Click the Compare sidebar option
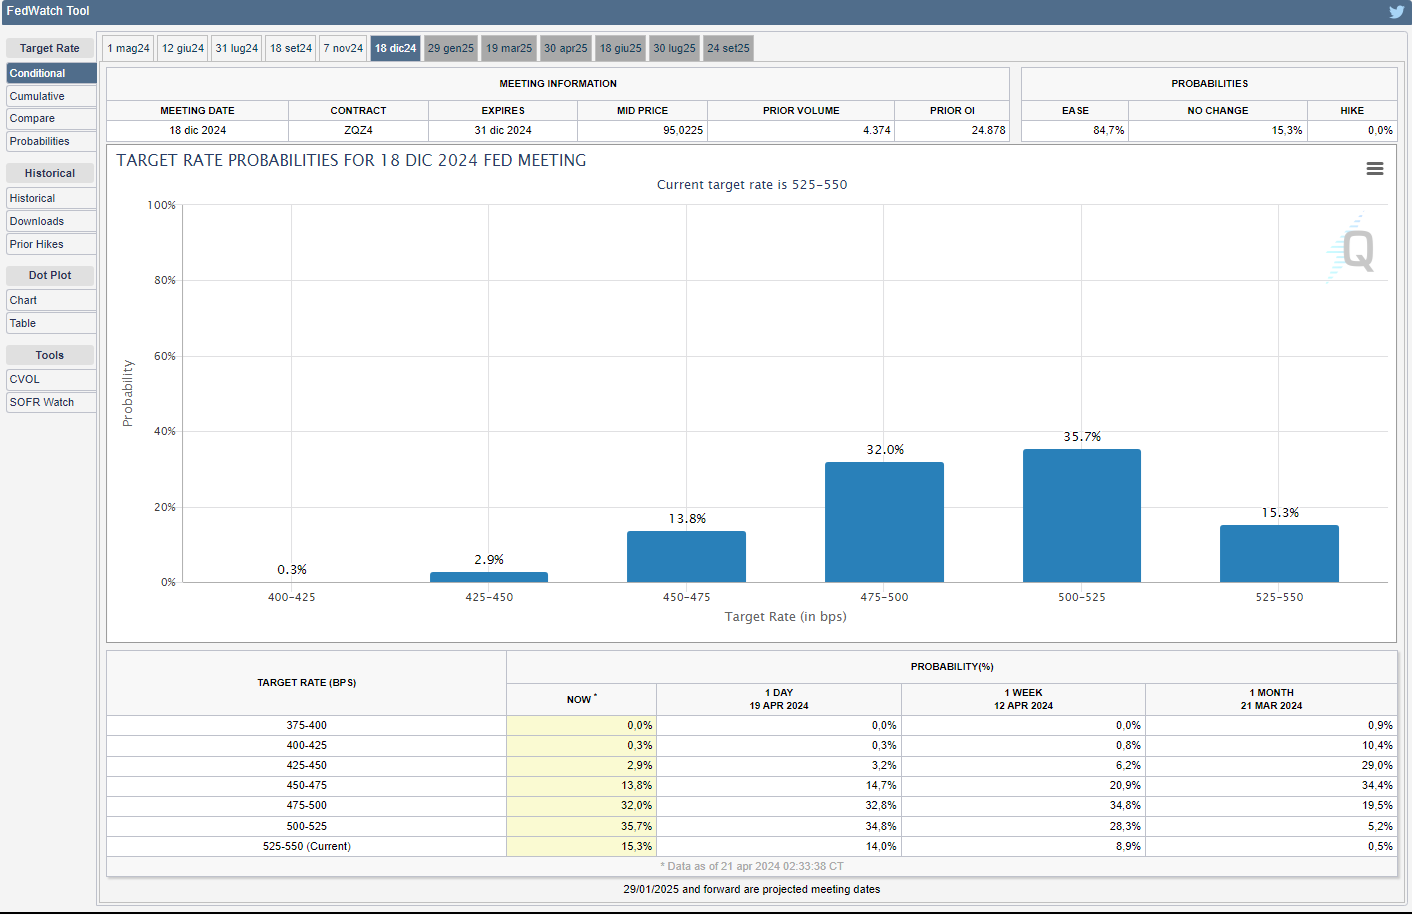The height and width of the screenshot is (915, 1412). coord(50,119)
